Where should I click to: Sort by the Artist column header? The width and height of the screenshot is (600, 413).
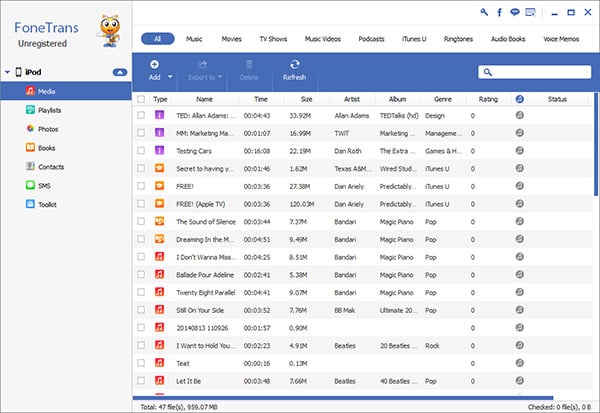point(352,99)
